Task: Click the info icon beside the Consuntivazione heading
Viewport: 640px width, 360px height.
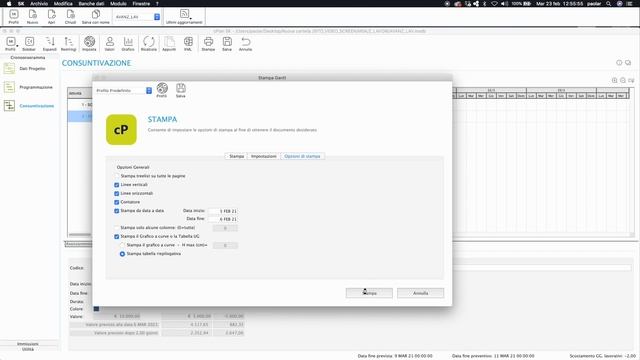Action: coord(619,63)
